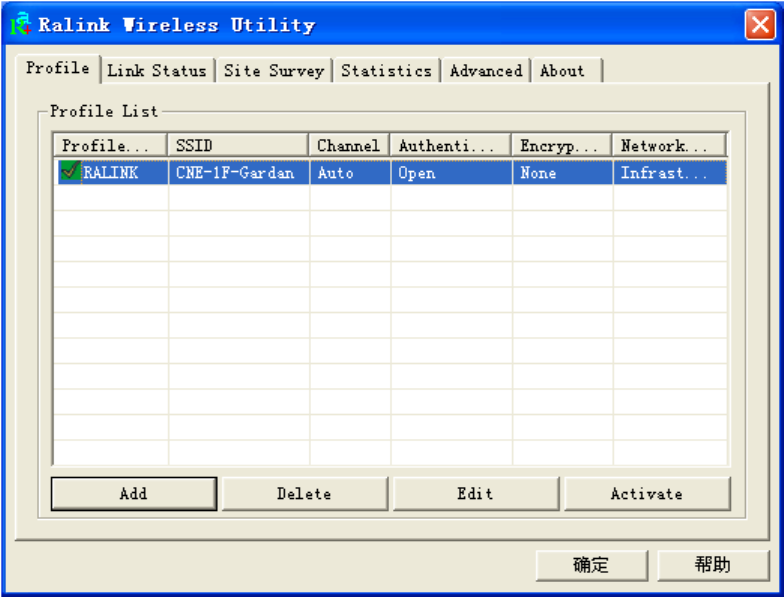
Task: Close the Ralink Wireless Utility window
Action: pos(760,24)
